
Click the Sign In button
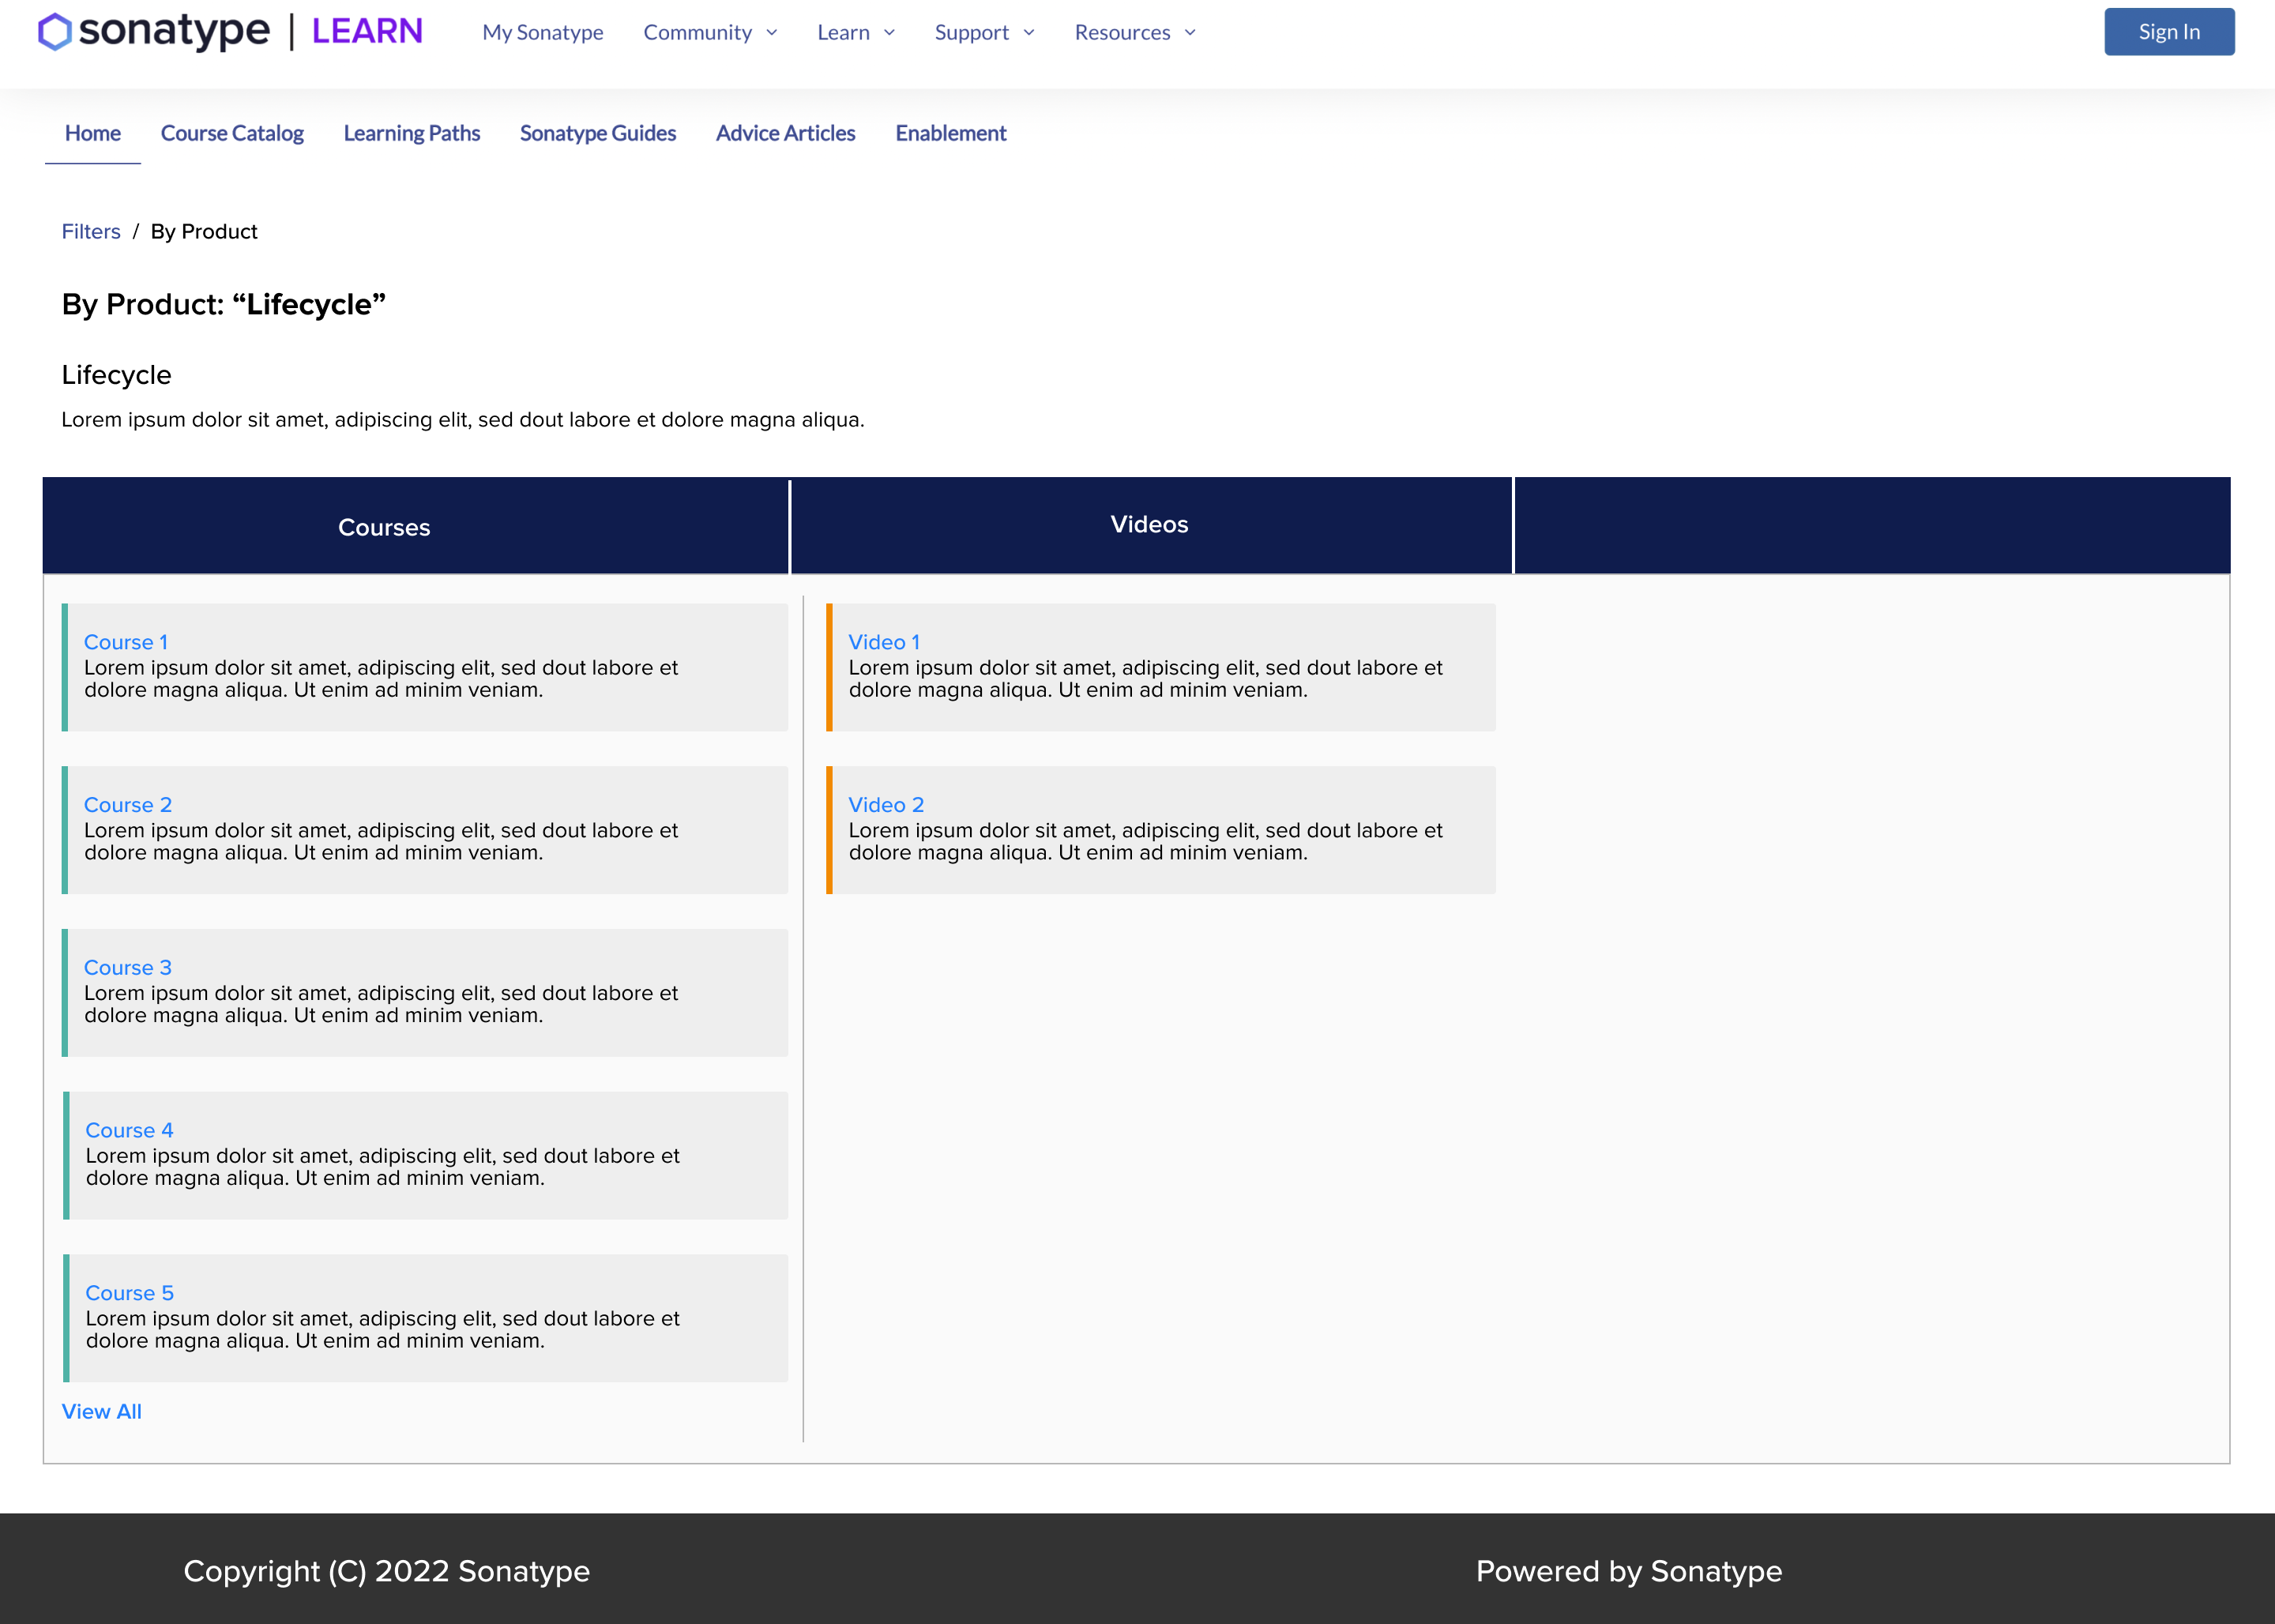(x=2169, y=32)
